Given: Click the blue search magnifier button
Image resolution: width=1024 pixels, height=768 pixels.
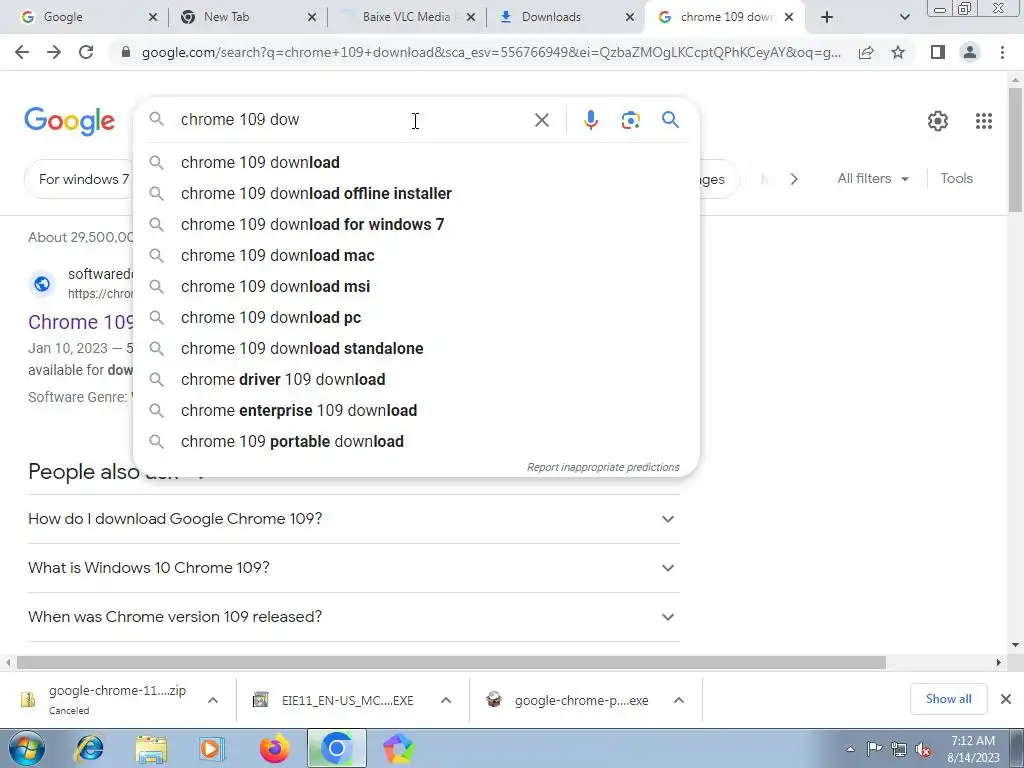Looking at the screenshot, I should [x=670, y=120].
